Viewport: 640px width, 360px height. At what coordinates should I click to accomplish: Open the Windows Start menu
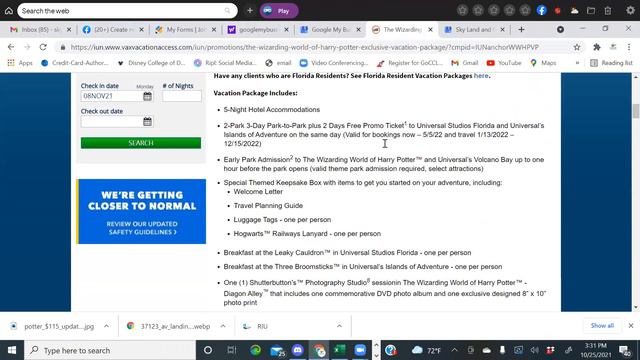point(12,350)
